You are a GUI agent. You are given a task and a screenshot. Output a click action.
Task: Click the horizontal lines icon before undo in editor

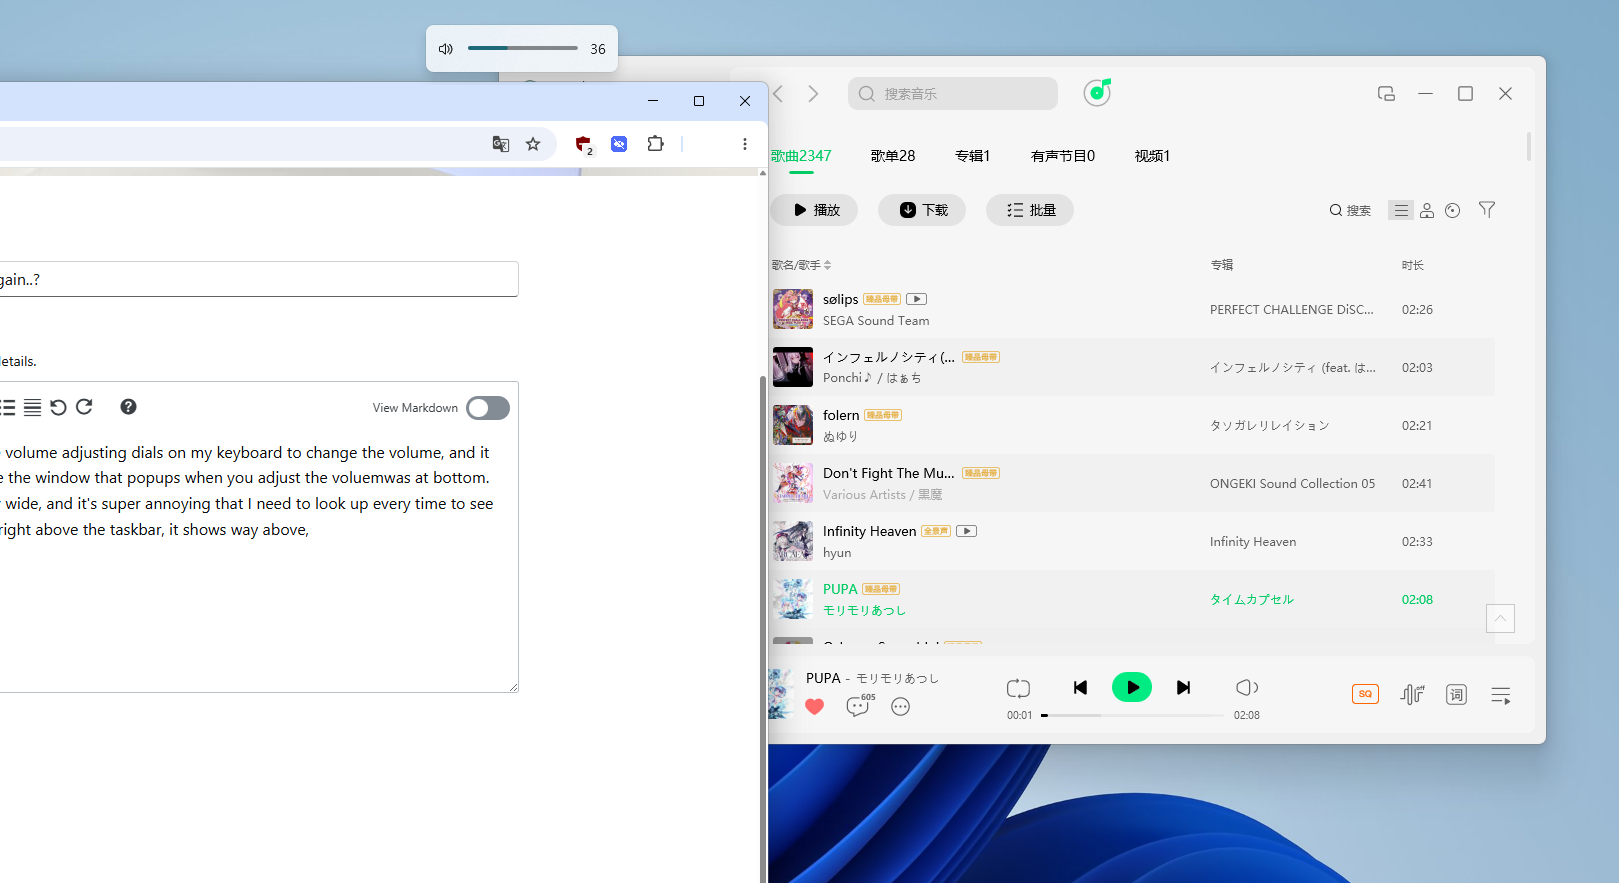[x=33, y=407]
